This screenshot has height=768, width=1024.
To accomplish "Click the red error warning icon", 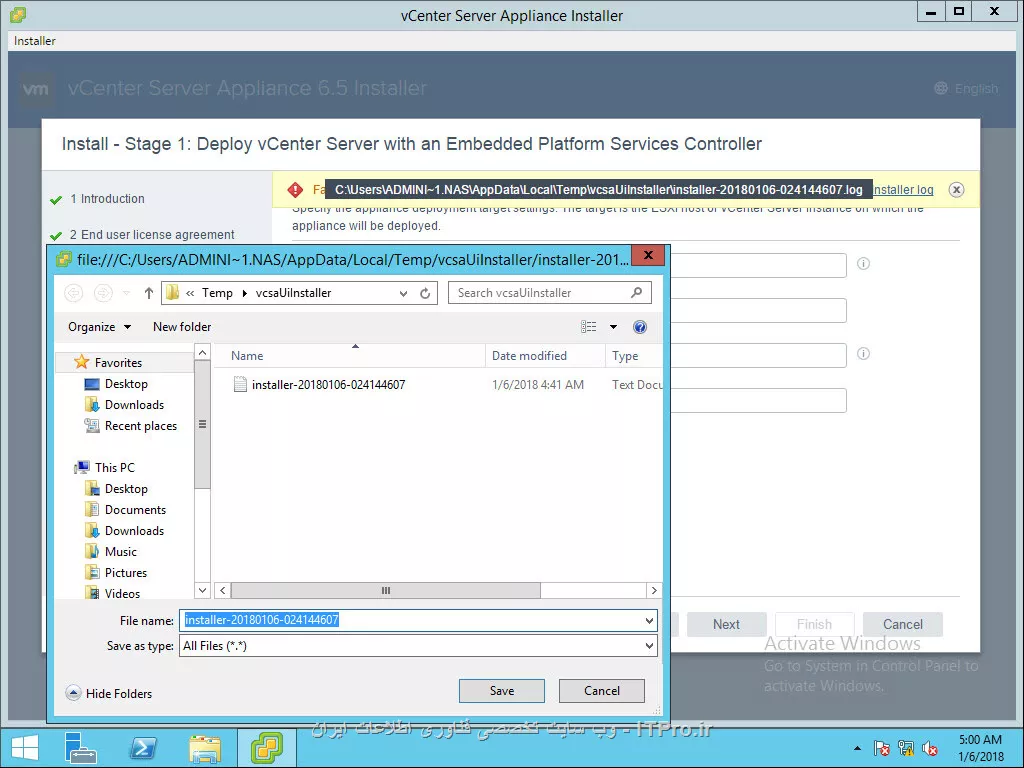I will pos(295,189).
